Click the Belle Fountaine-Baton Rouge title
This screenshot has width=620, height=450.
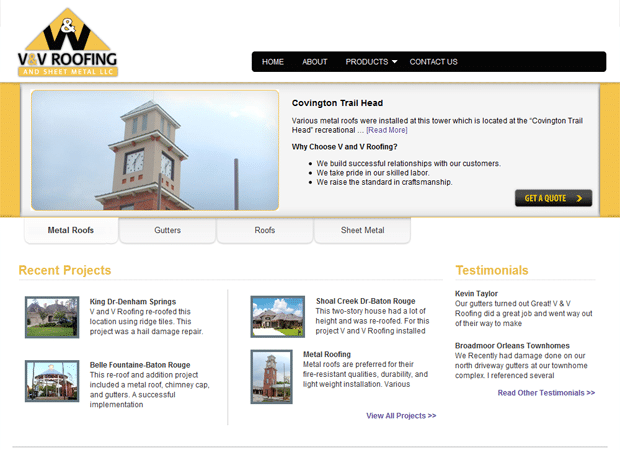(x=140, y=365)
